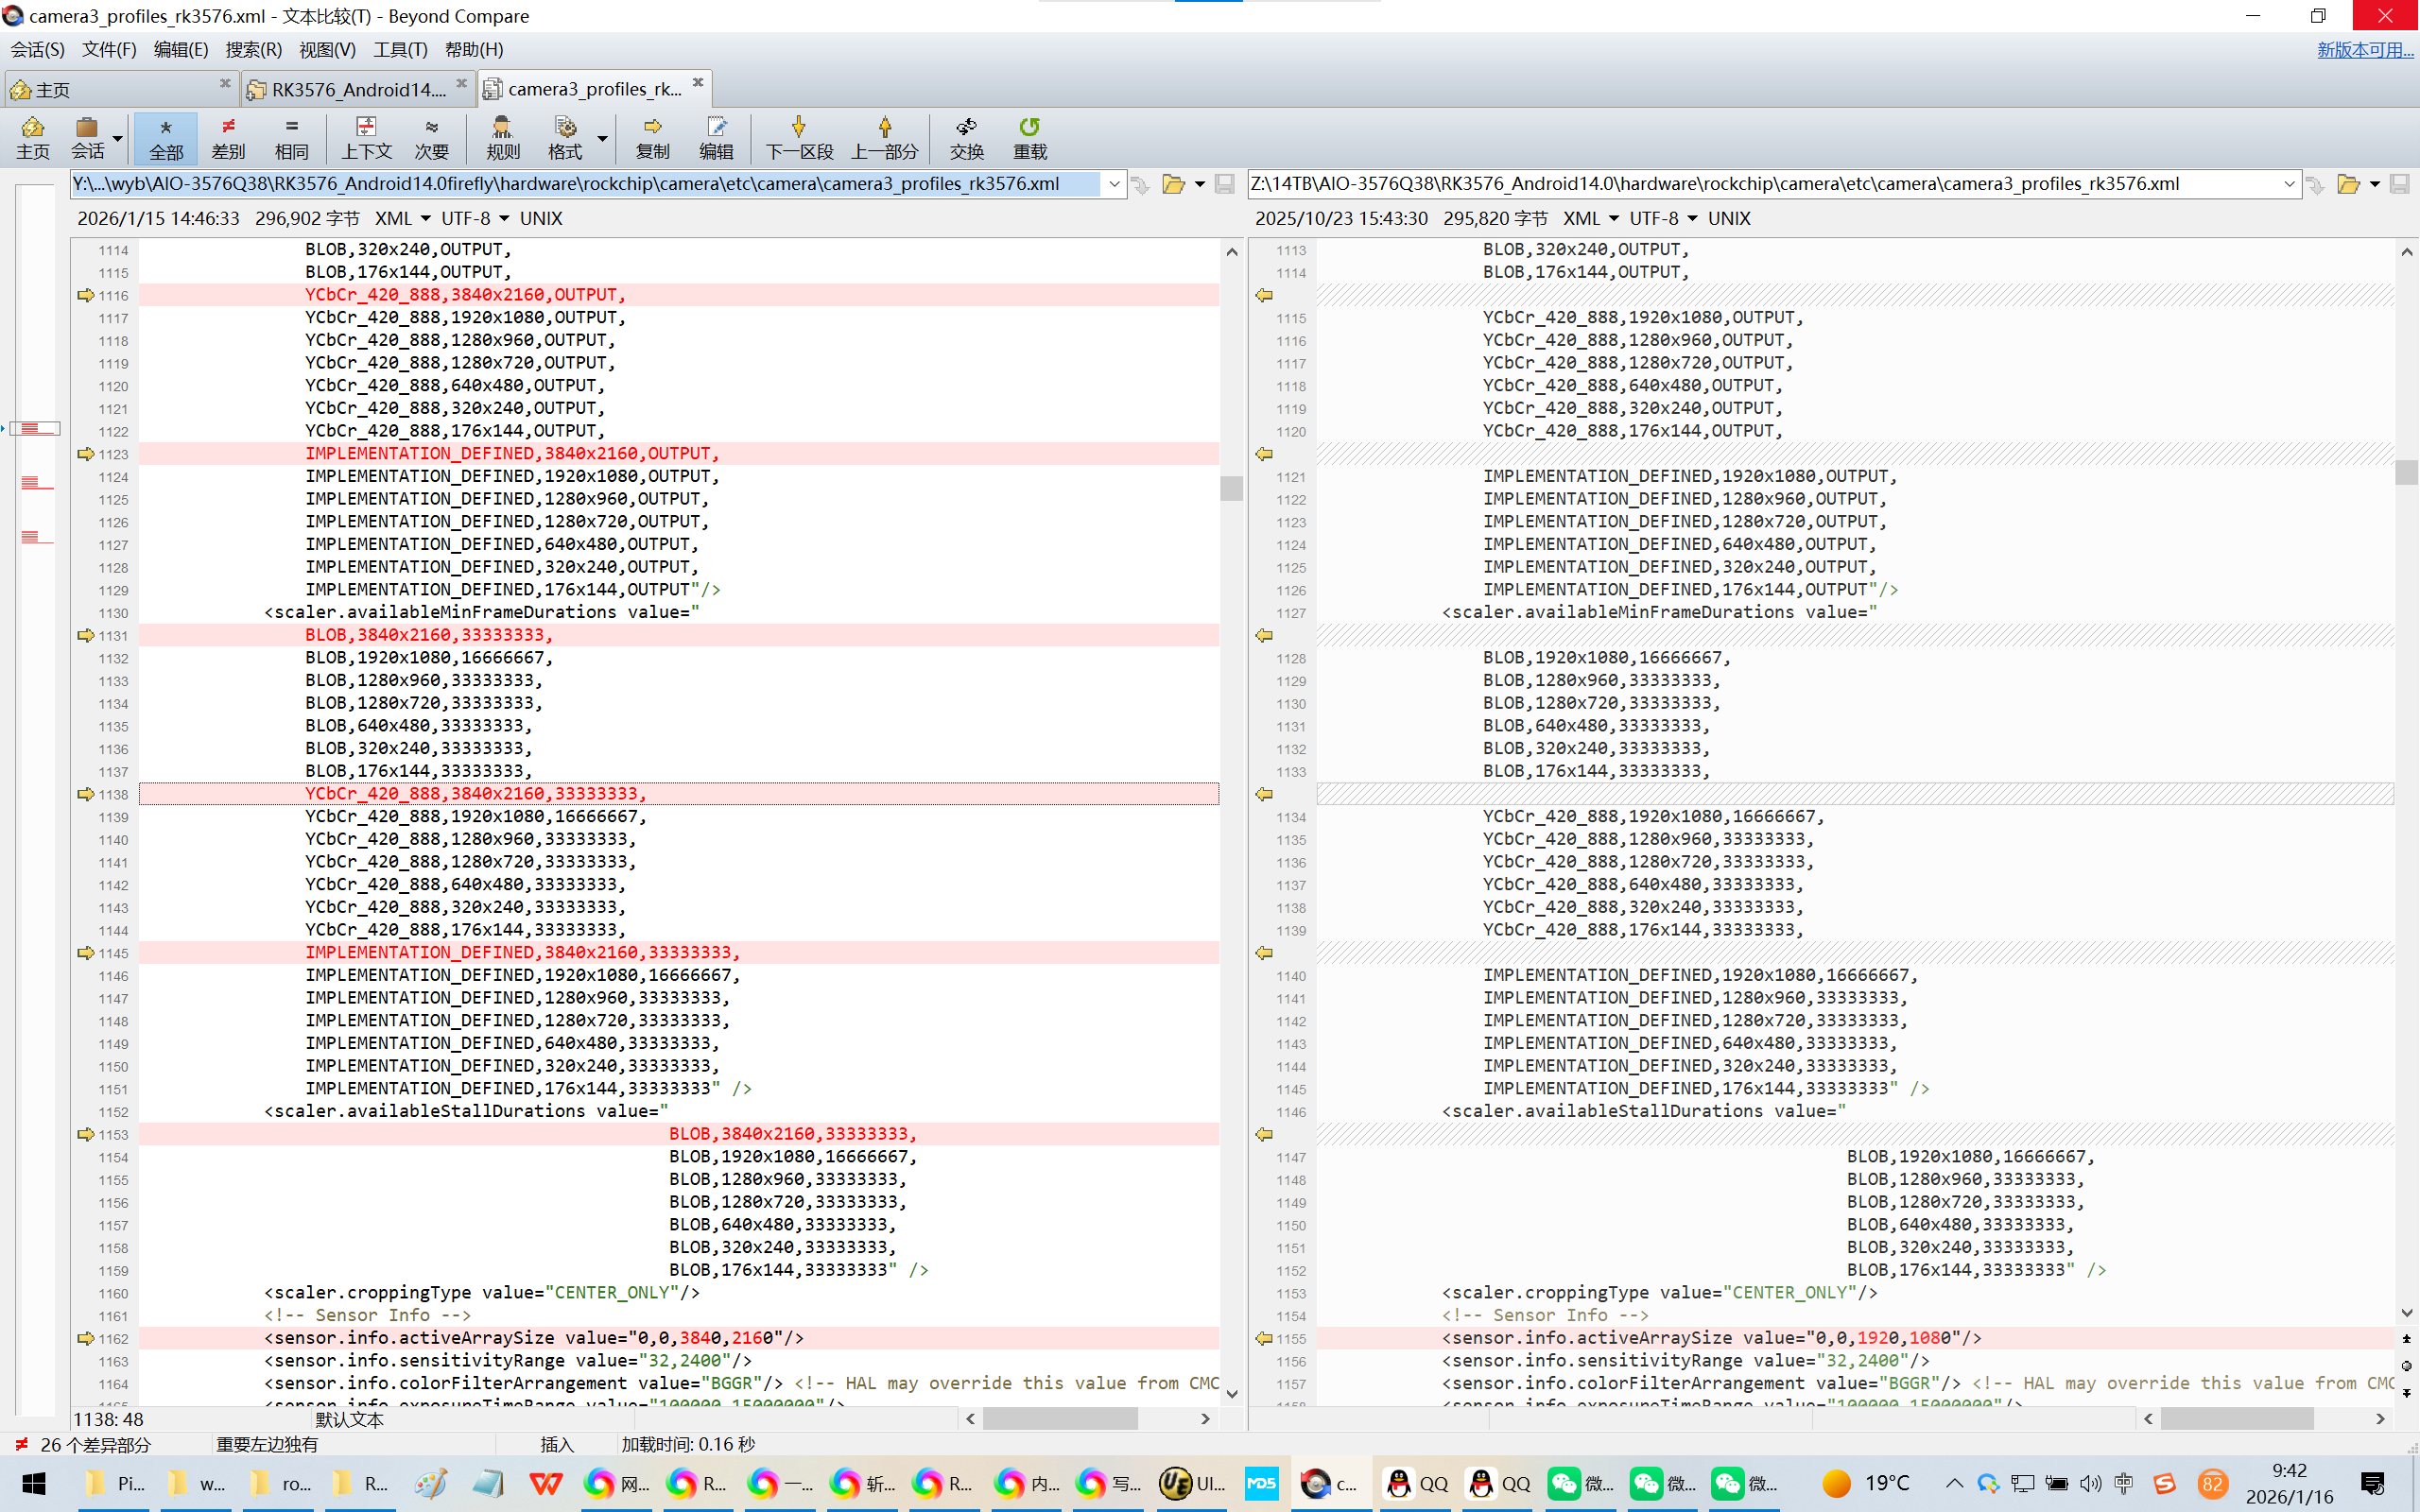Open the Search (搜索) menu
This screenshot has width=2420, height=1512.
point(253,49)
